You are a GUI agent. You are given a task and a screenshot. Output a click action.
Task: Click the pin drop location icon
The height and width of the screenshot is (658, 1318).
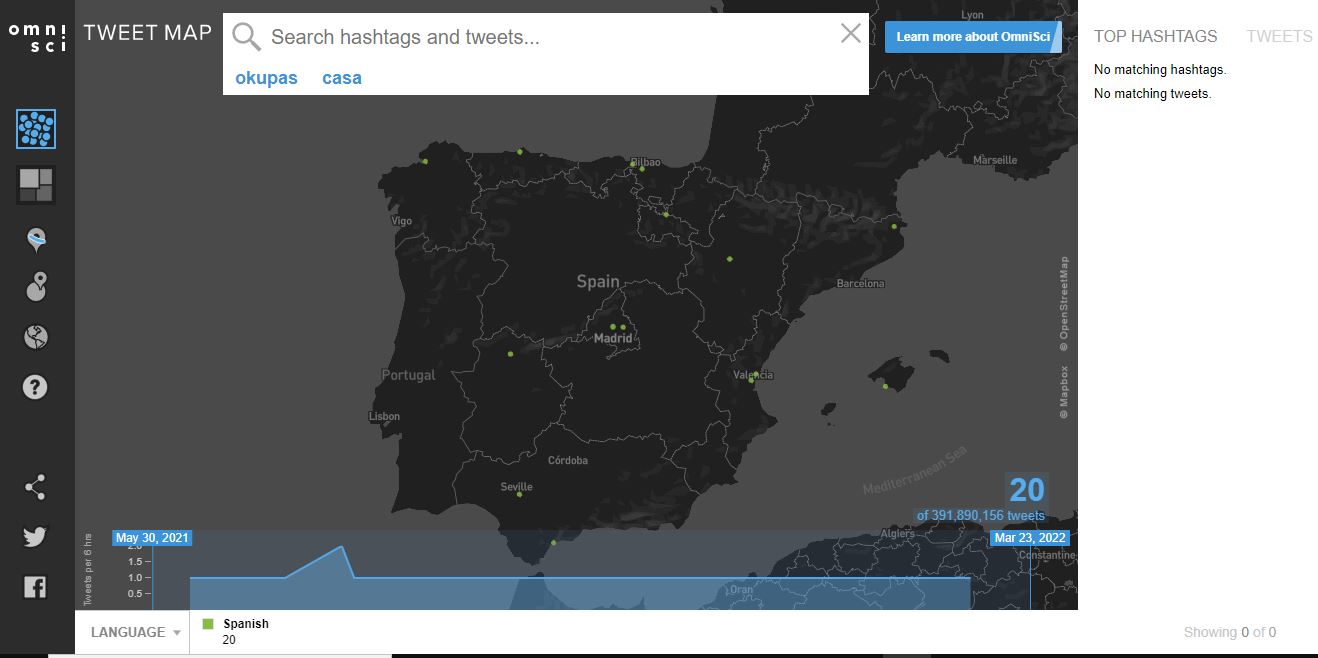[x=36, y=287]
